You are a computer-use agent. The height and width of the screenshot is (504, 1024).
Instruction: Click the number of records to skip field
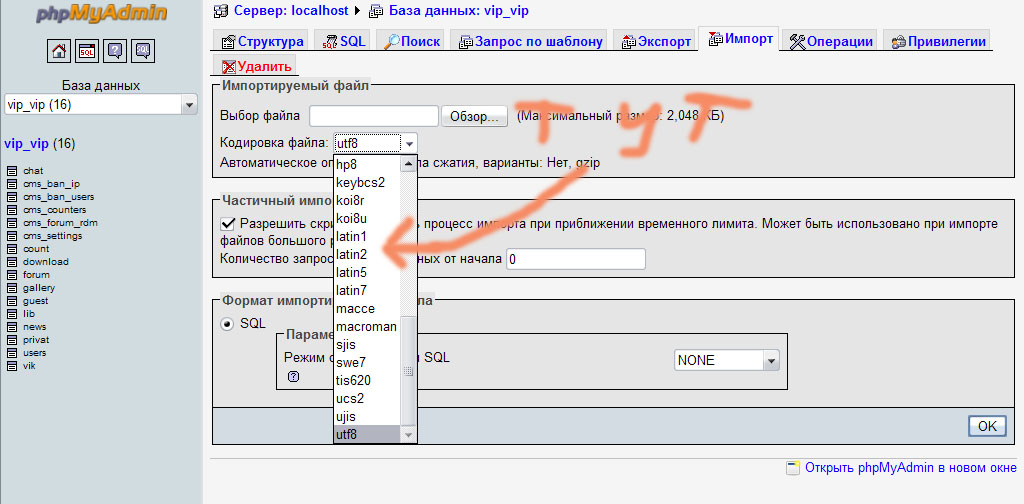click(576, 260)
